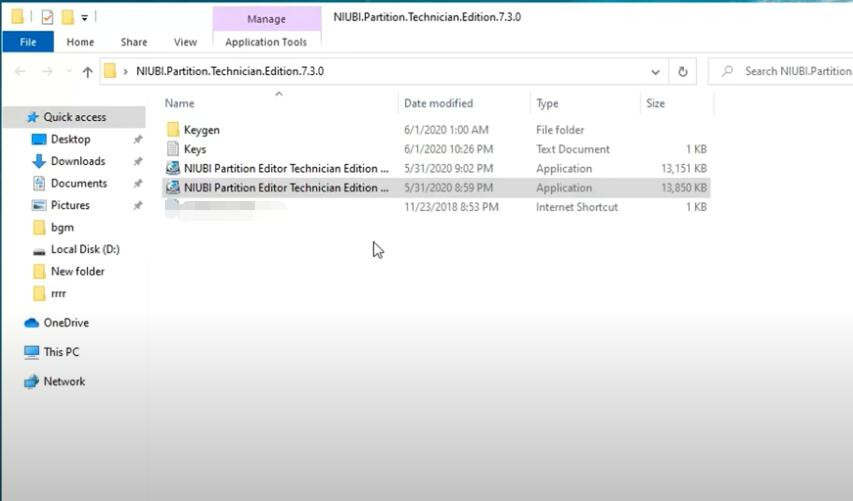Click the Search NIUBI.Partition box
Viewport: 853px width, 501px height.
click(x=783, y=71)
